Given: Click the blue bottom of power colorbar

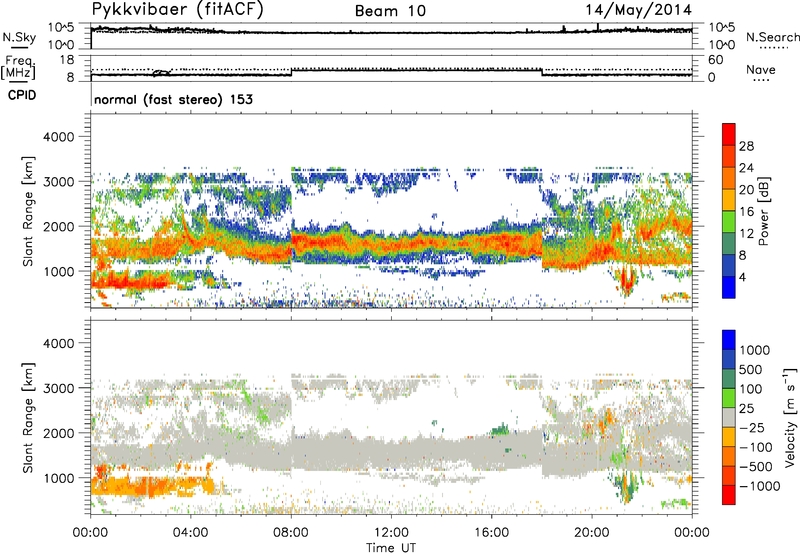Looking at the screenshot, I should 729,287.
